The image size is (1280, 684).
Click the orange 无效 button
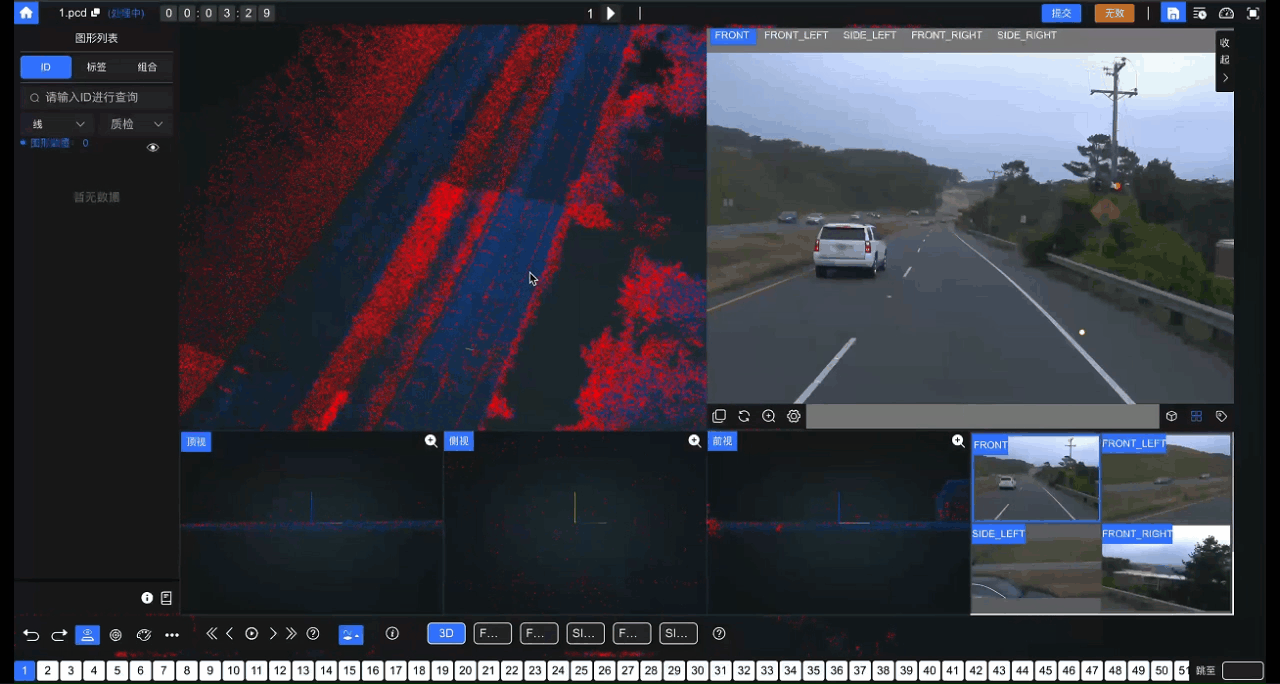click(1114, 13)
